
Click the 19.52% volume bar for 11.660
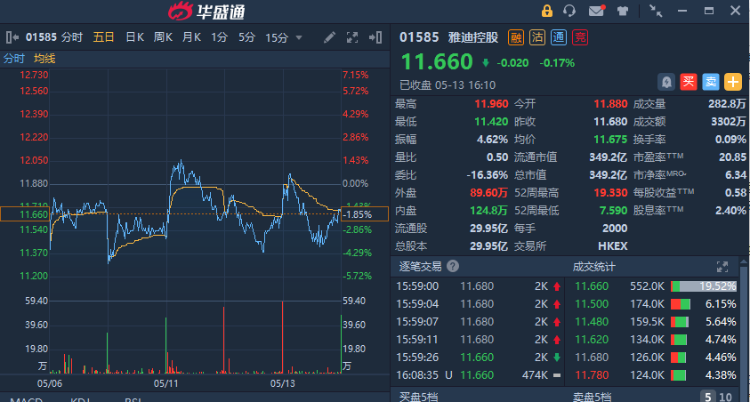pos(704,286)
